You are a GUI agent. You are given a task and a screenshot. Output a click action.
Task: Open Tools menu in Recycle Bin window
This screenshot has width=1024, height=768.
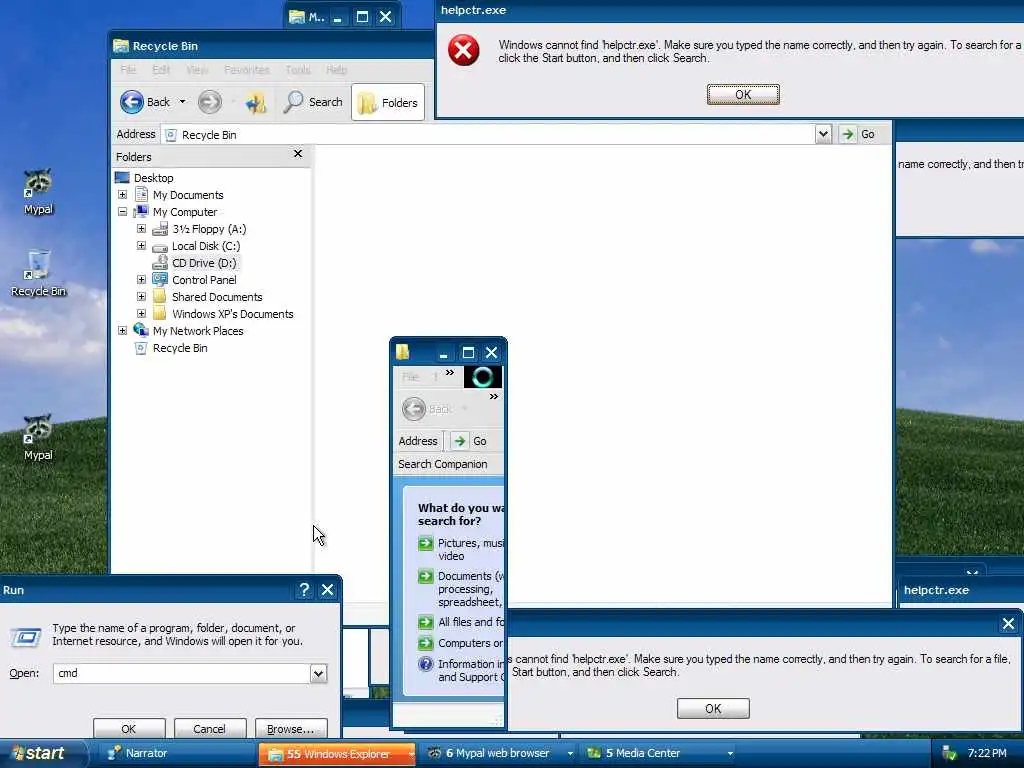coord(298,69)
